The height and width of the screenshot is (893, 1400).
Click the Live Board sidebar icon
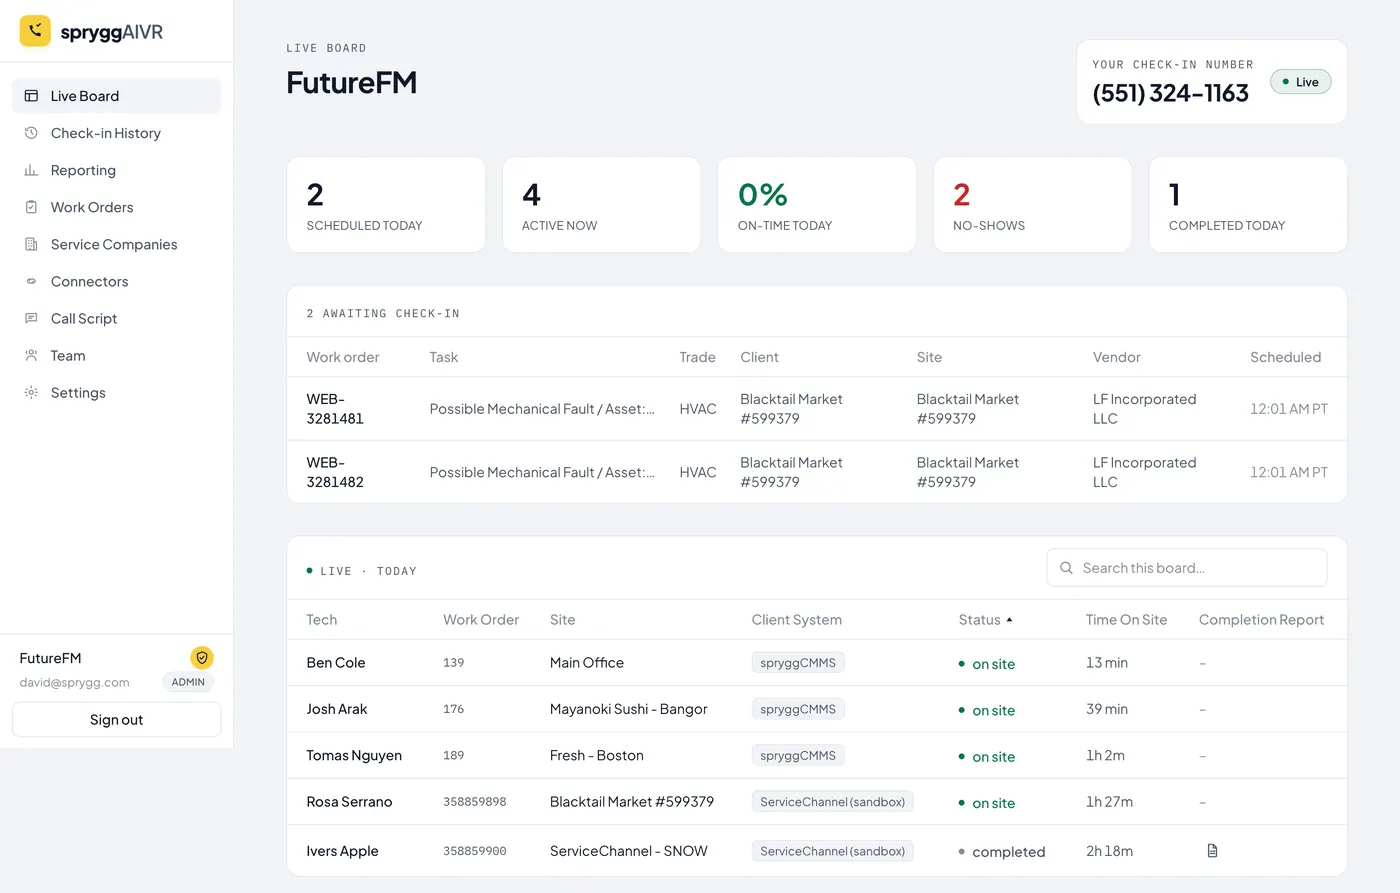click(31, 96)
